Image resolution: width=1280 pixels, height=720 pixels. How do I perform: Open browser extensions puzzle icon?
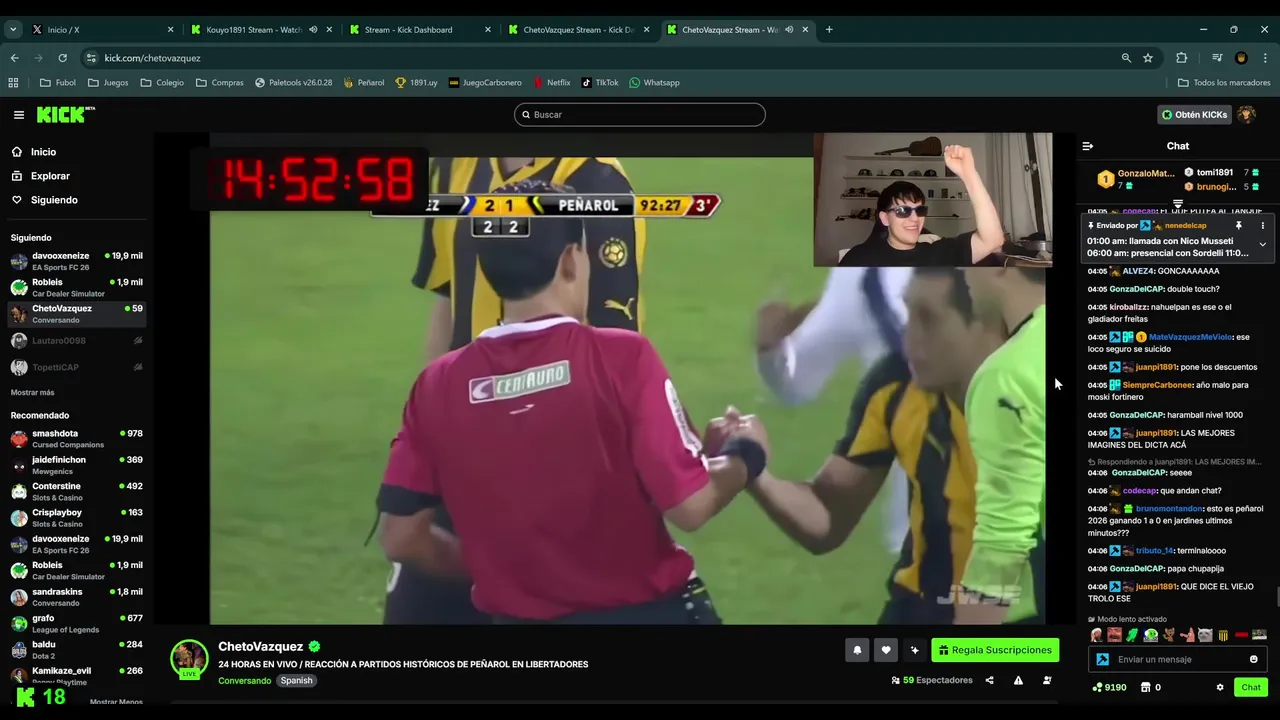pyautogui.click(x=1181, y=58)
